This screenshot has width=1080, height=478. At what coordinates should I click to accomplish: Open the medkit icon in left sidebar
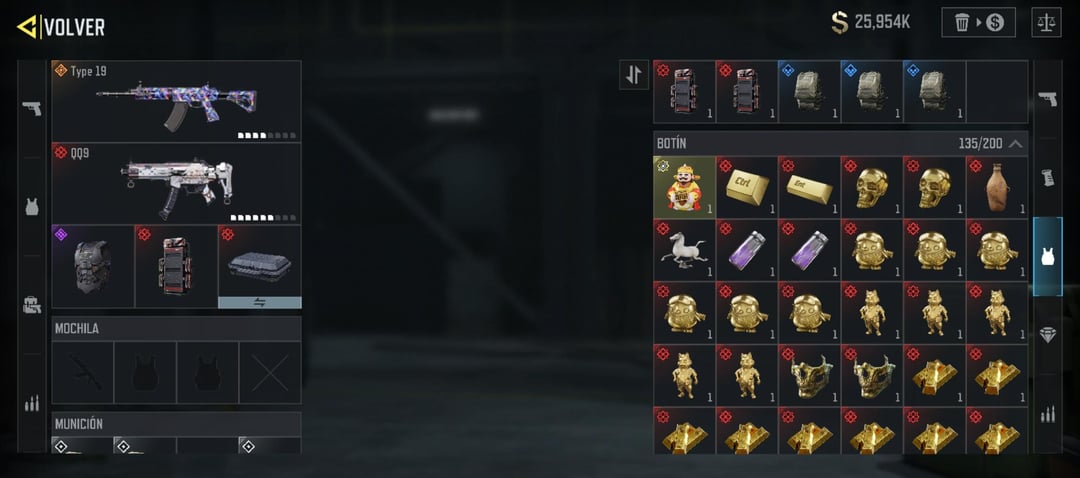[32, 305]
